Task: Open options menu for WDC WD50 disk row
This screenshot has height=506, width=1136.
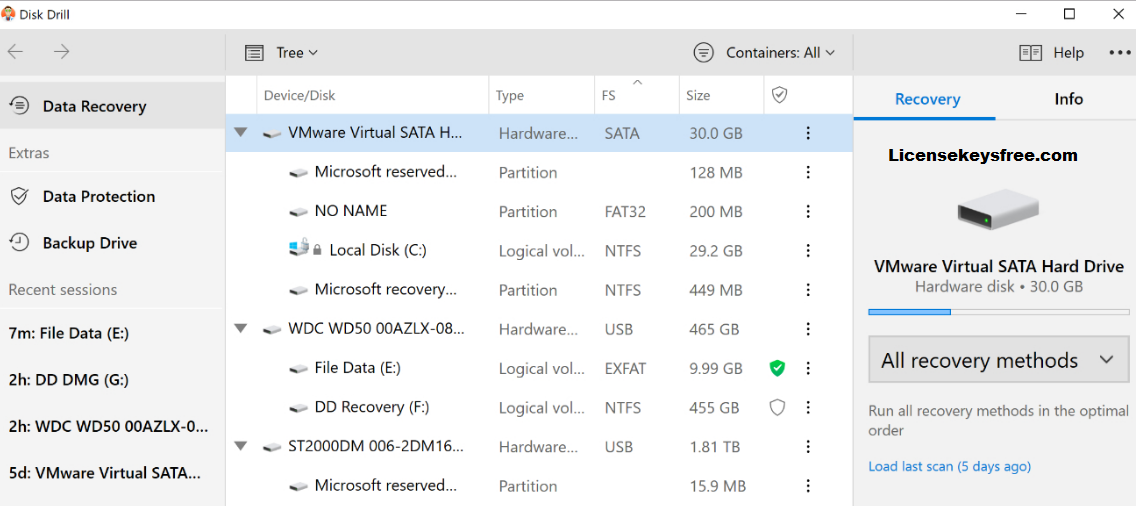Action: coord(808,329)
